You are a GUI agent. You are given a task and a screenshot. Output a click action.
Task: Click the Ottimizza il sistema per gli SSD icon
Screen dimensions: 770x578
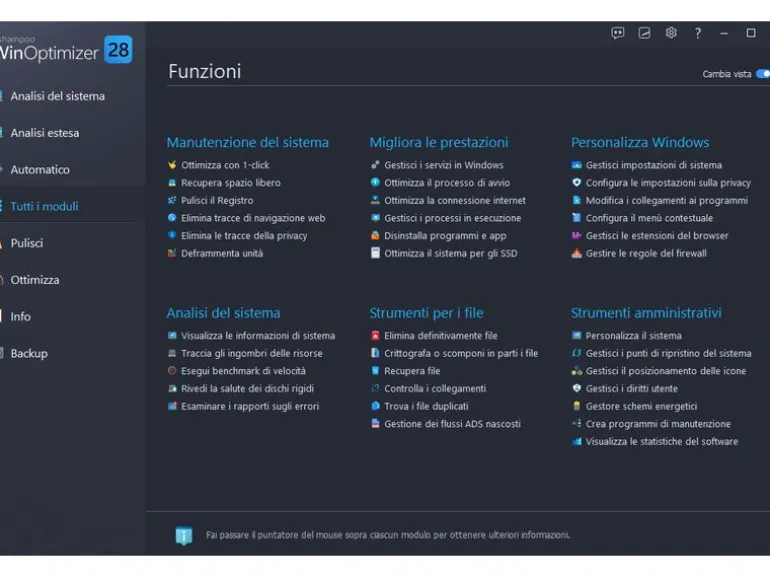coord(375,253)
